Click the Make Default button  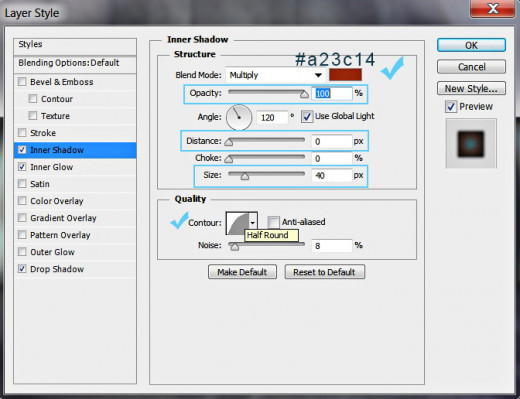(242, 272)
